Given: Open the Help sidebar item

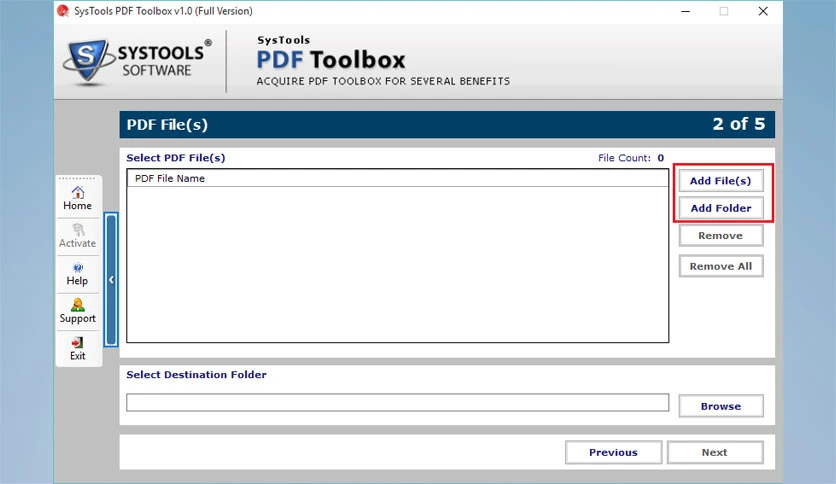Looking at the screenshot, I should click(78, 274).
